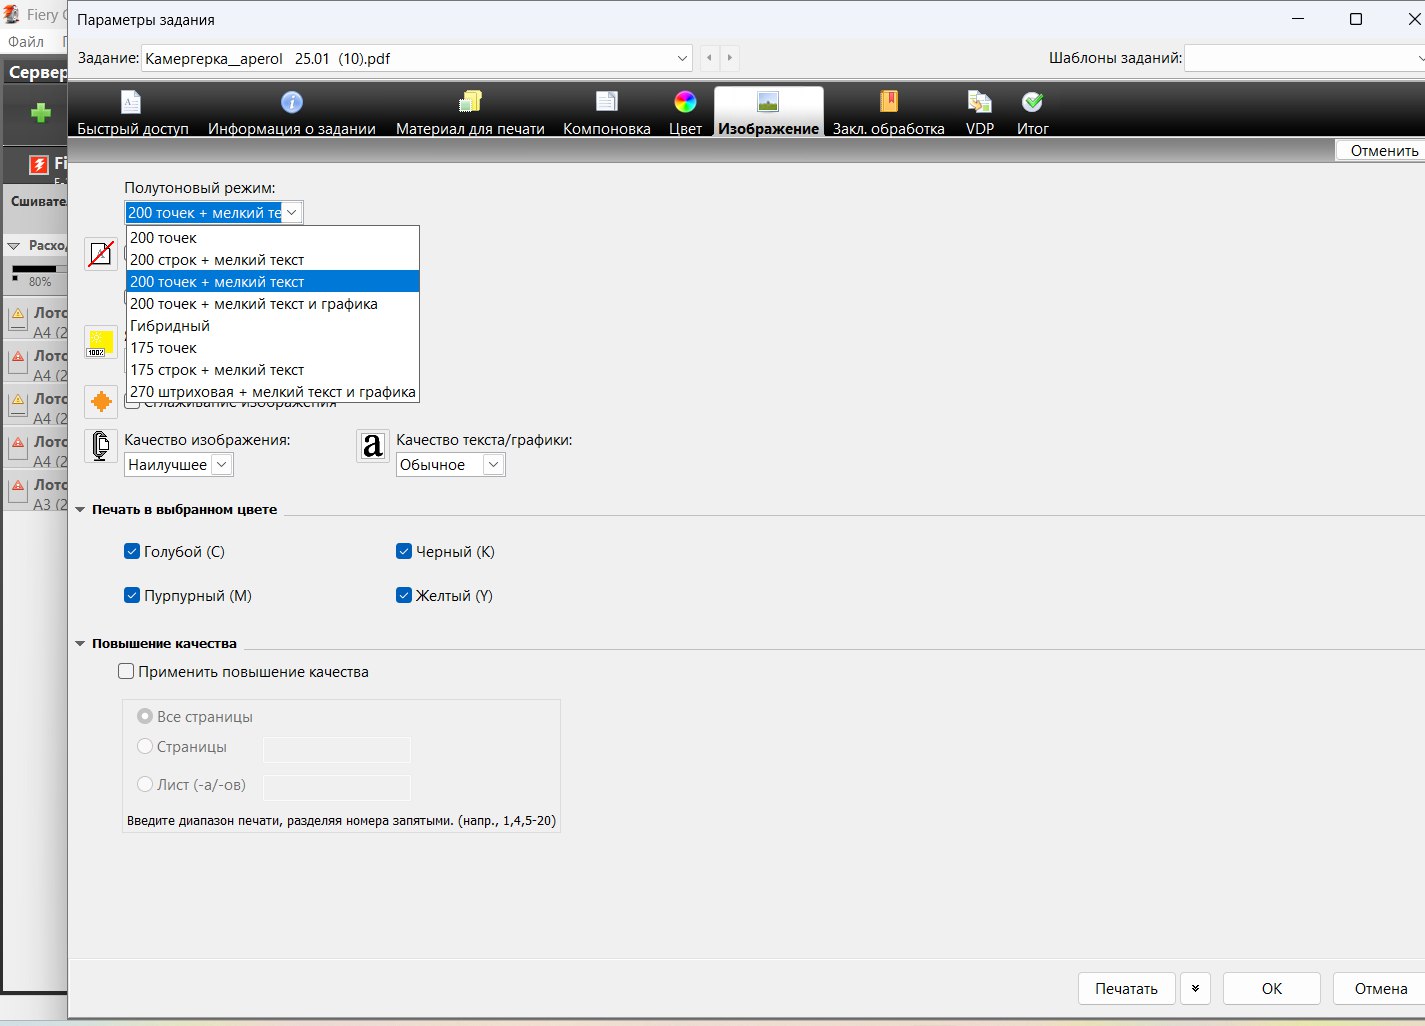Select '270 штриховая + мелкий текст и графика'
Screen dimensions: 1425x1026
(x=272, y=392)
